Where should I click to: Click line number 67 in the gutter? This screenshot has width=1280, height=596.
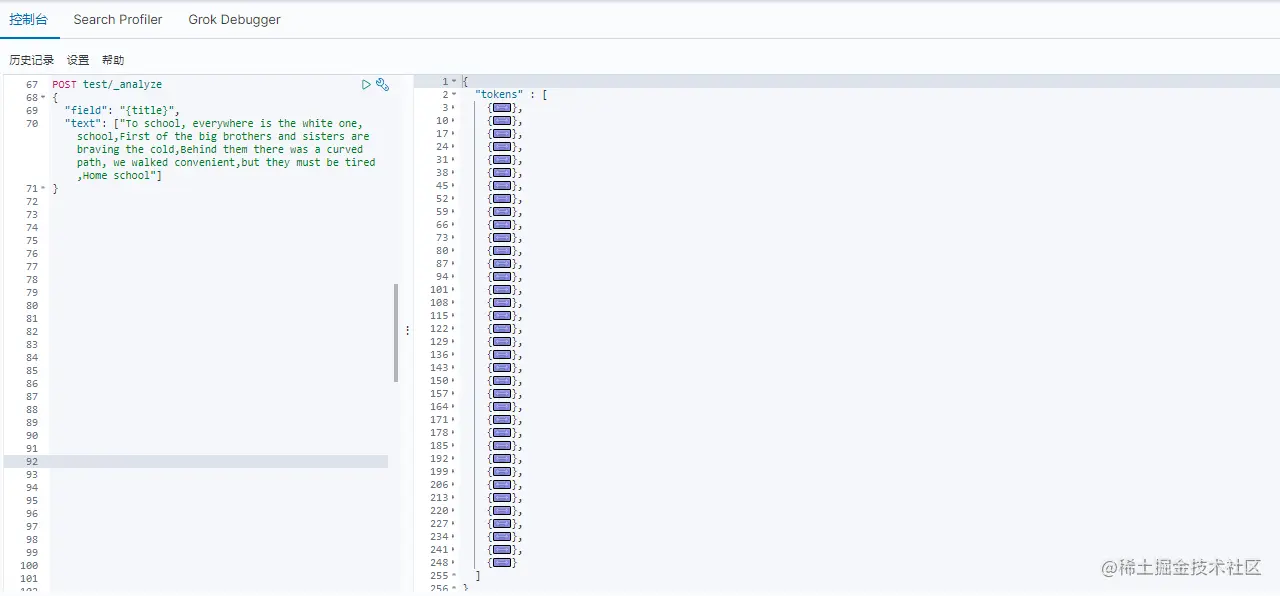[x=32, y=85]
